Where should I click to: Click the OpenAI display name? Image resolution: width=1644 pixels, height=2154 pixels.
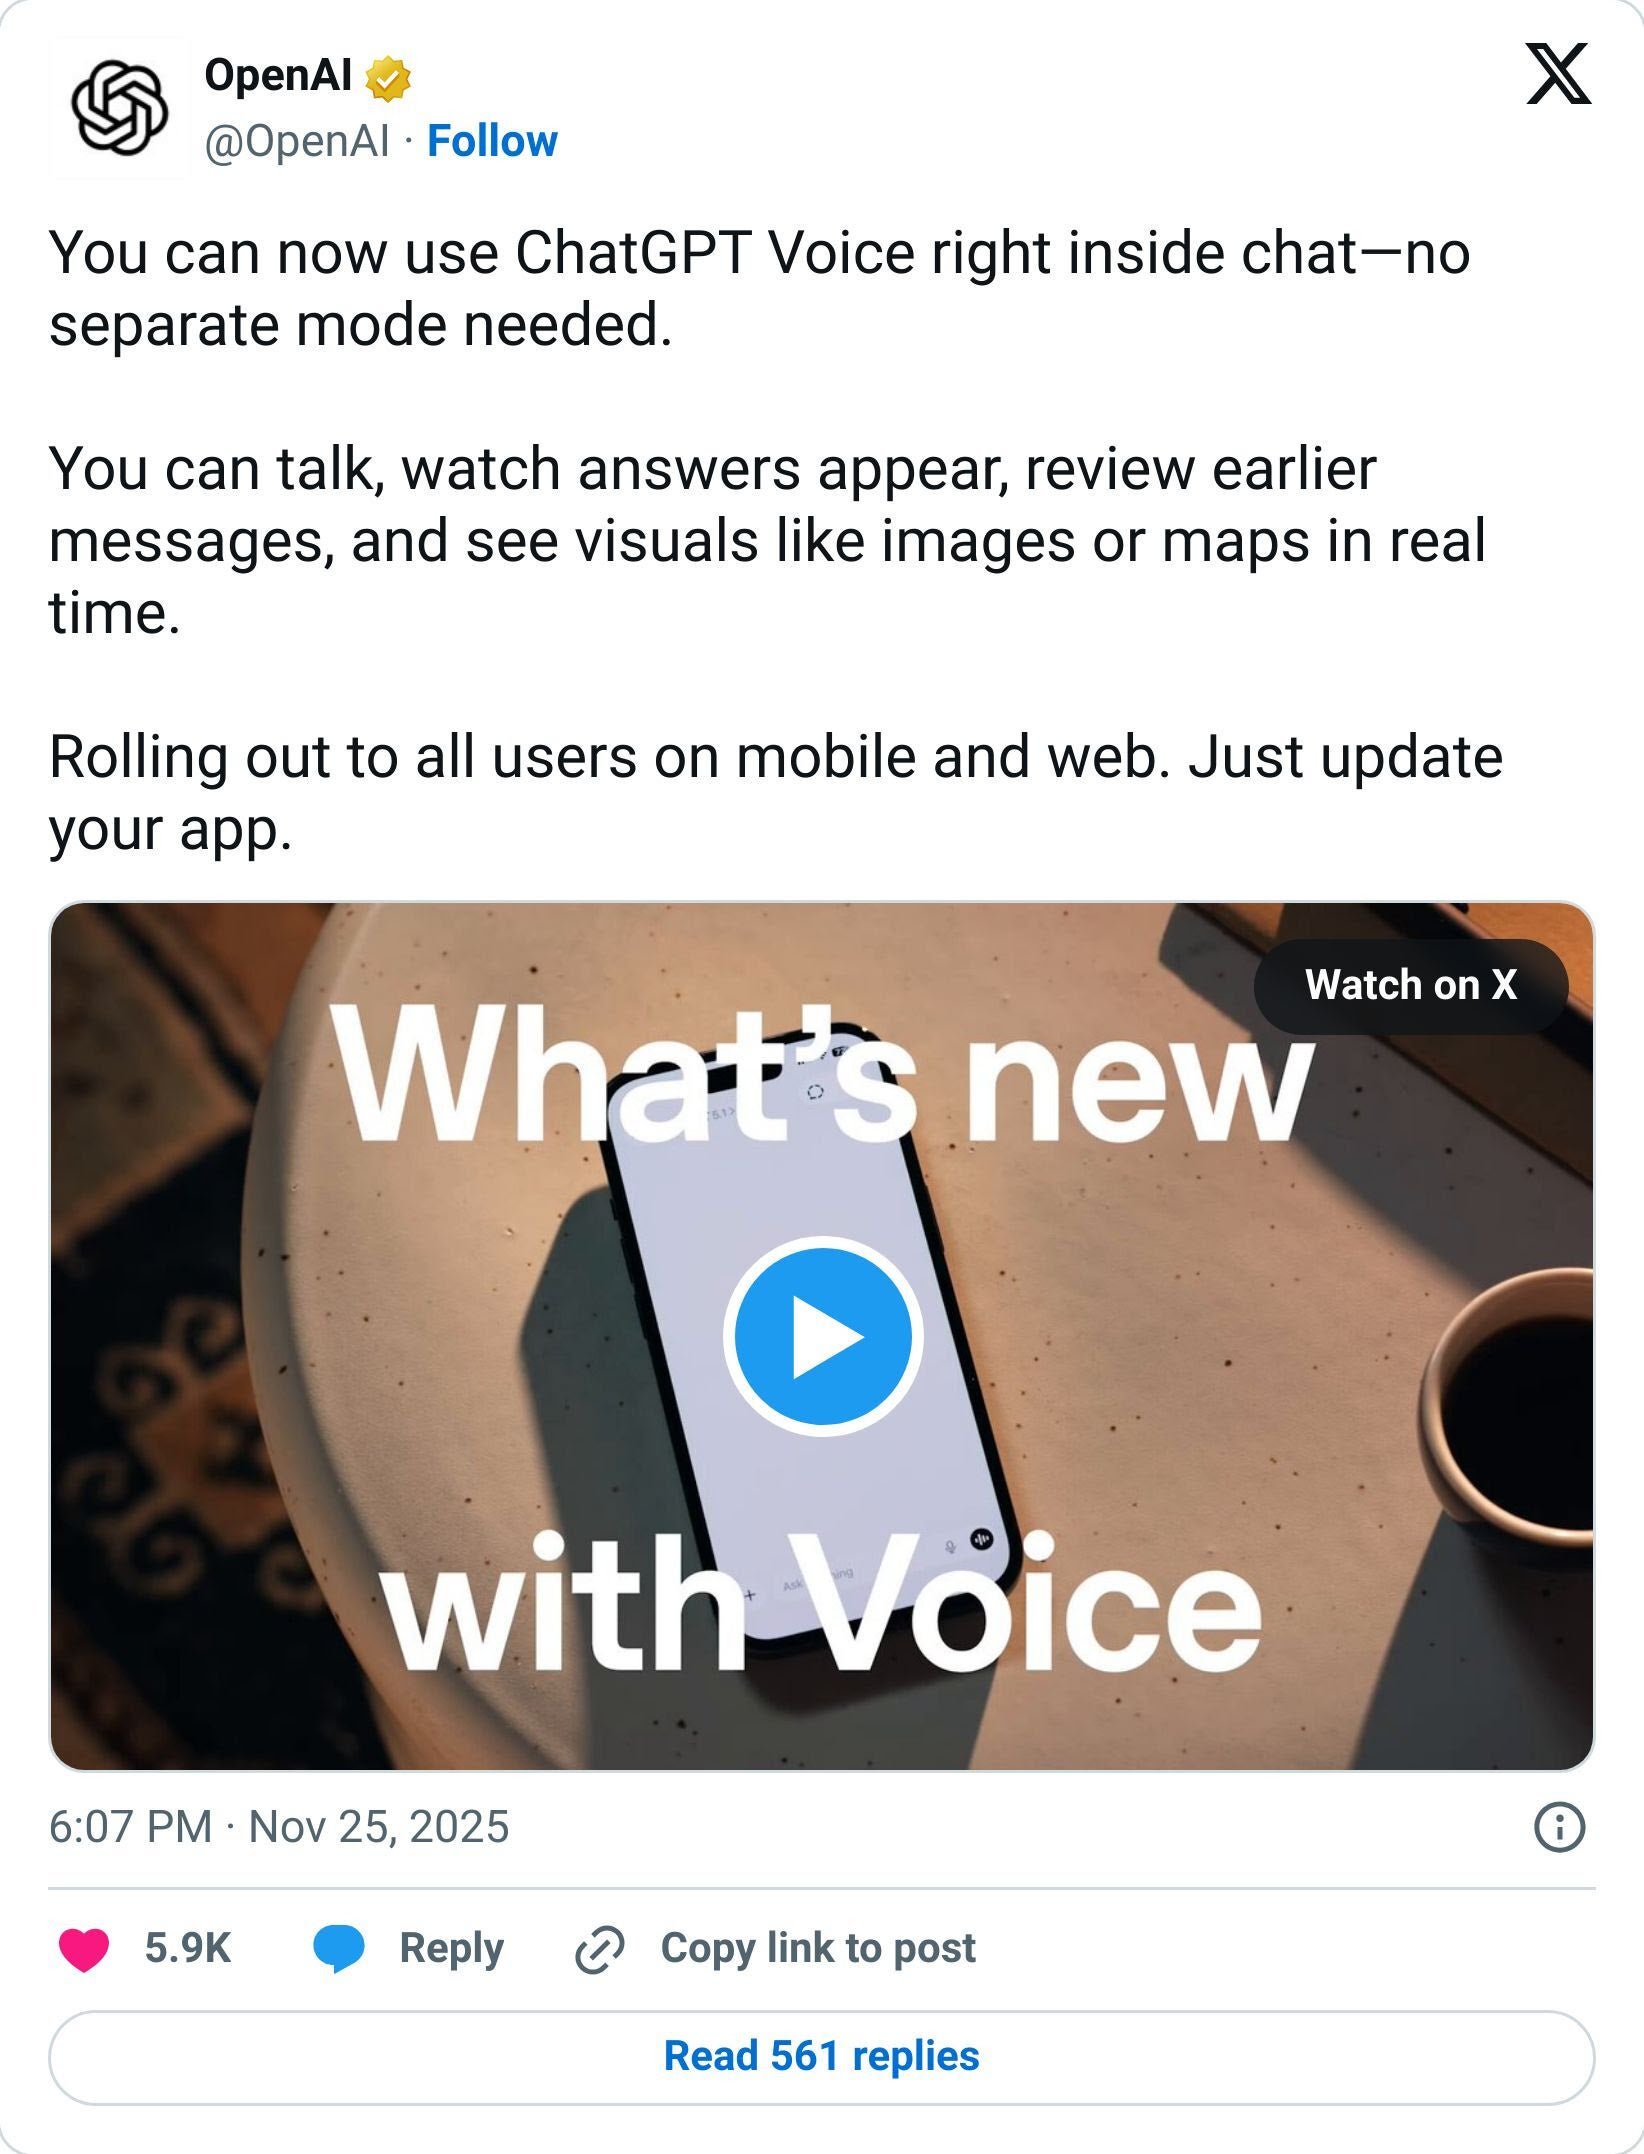click(x=278, y=75)
